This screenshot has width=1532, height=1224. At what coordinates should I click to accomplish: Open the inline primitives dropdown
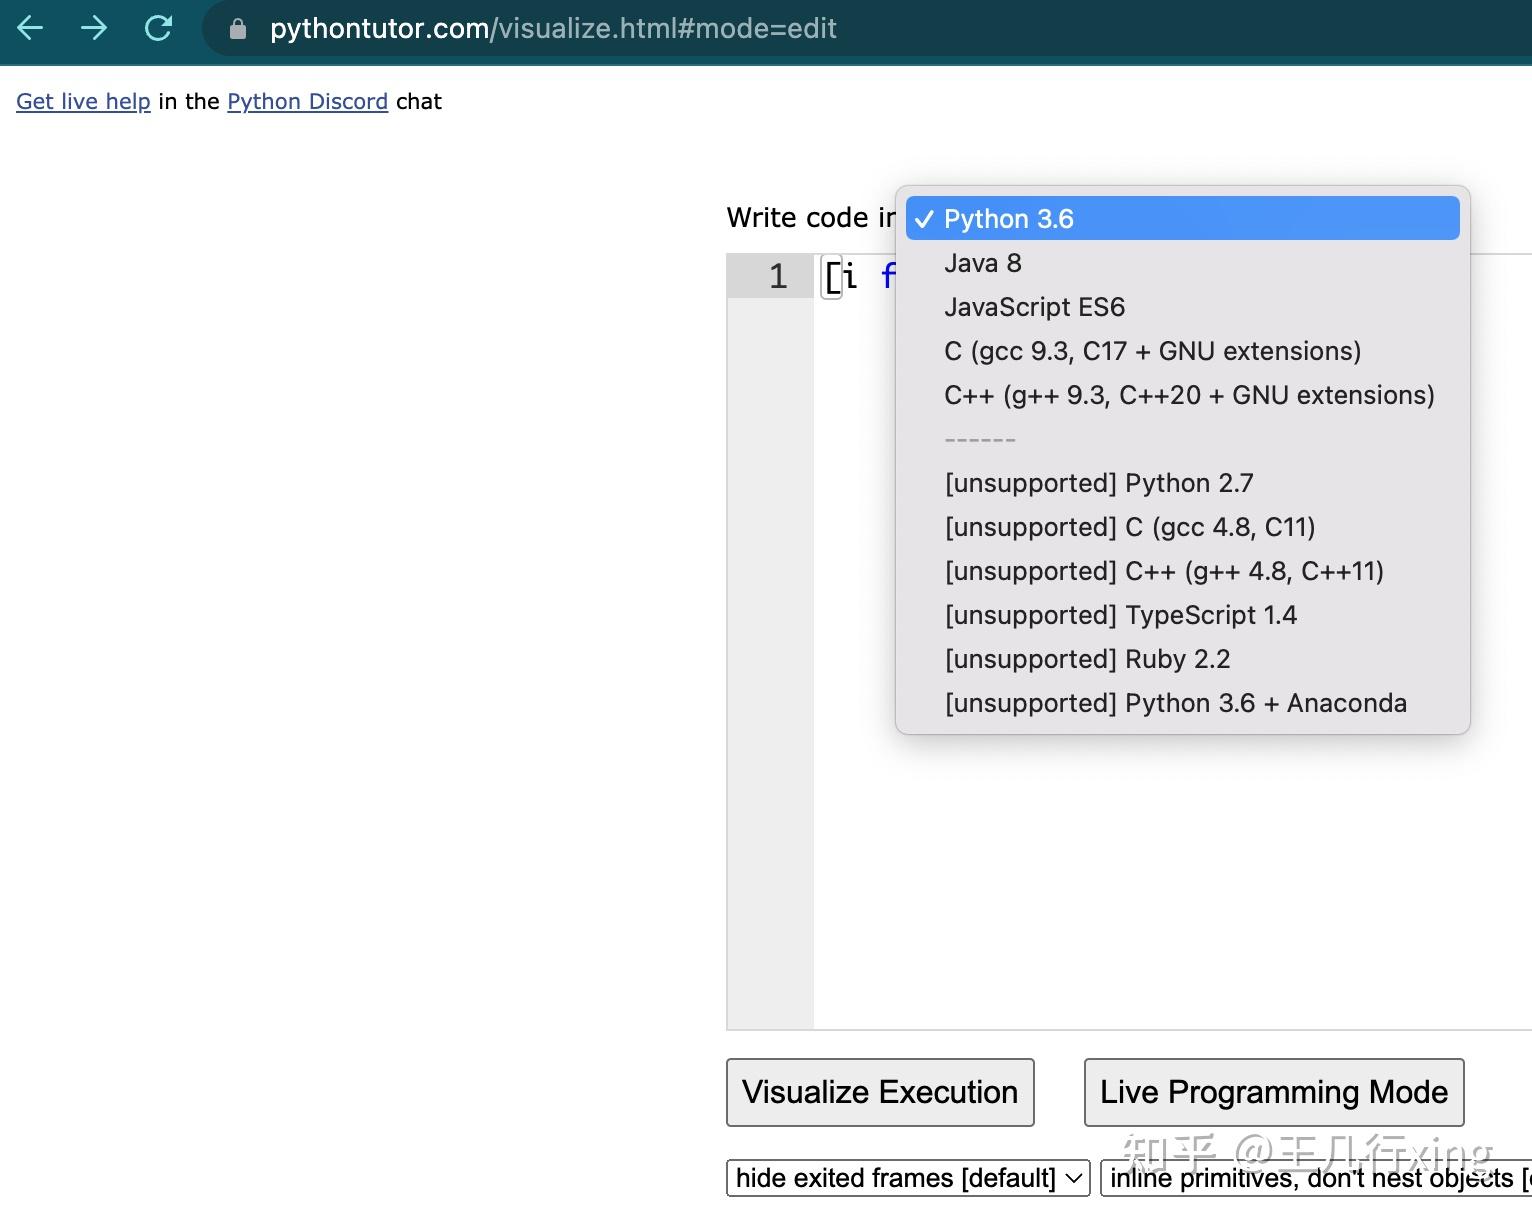point(1316,1178)
